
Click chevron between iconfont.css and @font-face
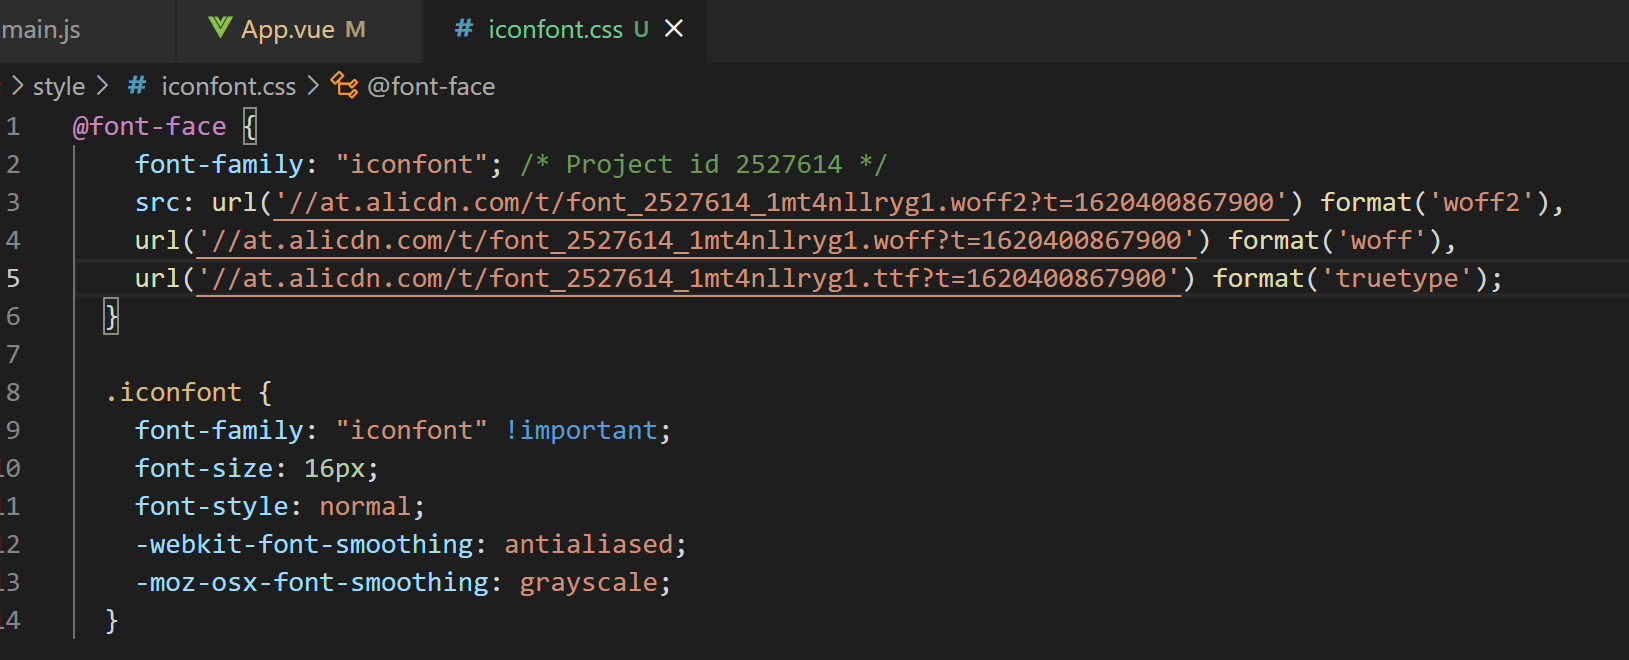313,86
